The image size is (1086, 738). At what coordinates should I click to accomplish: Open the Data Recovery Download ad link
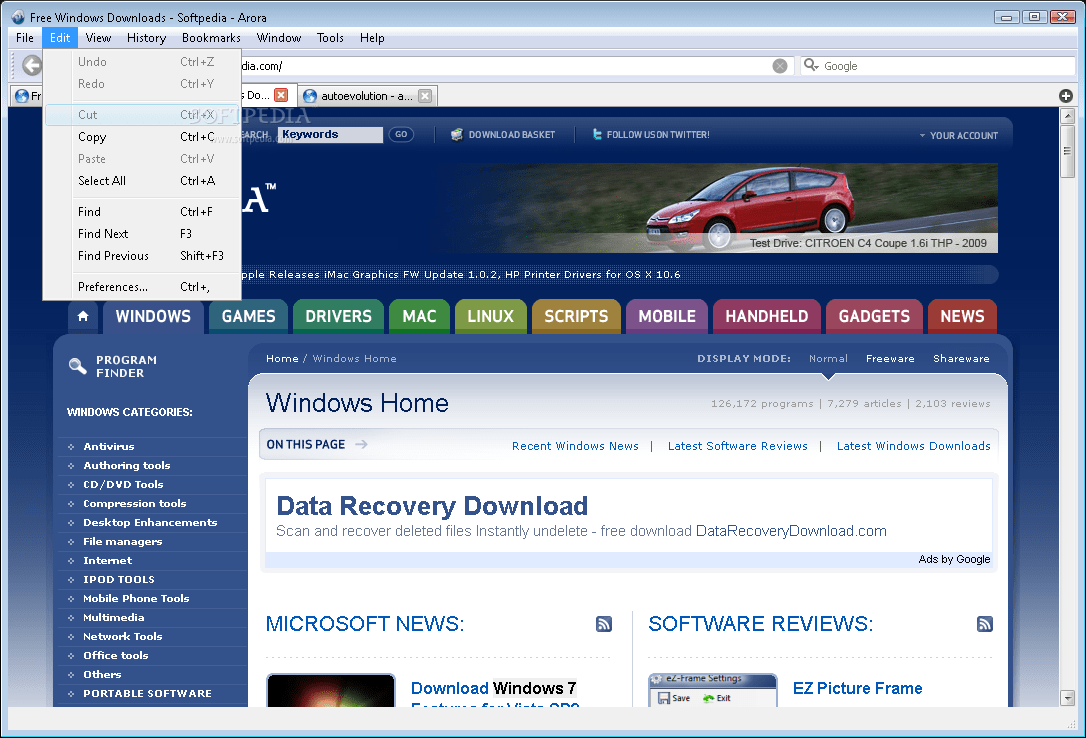(431, 506)
